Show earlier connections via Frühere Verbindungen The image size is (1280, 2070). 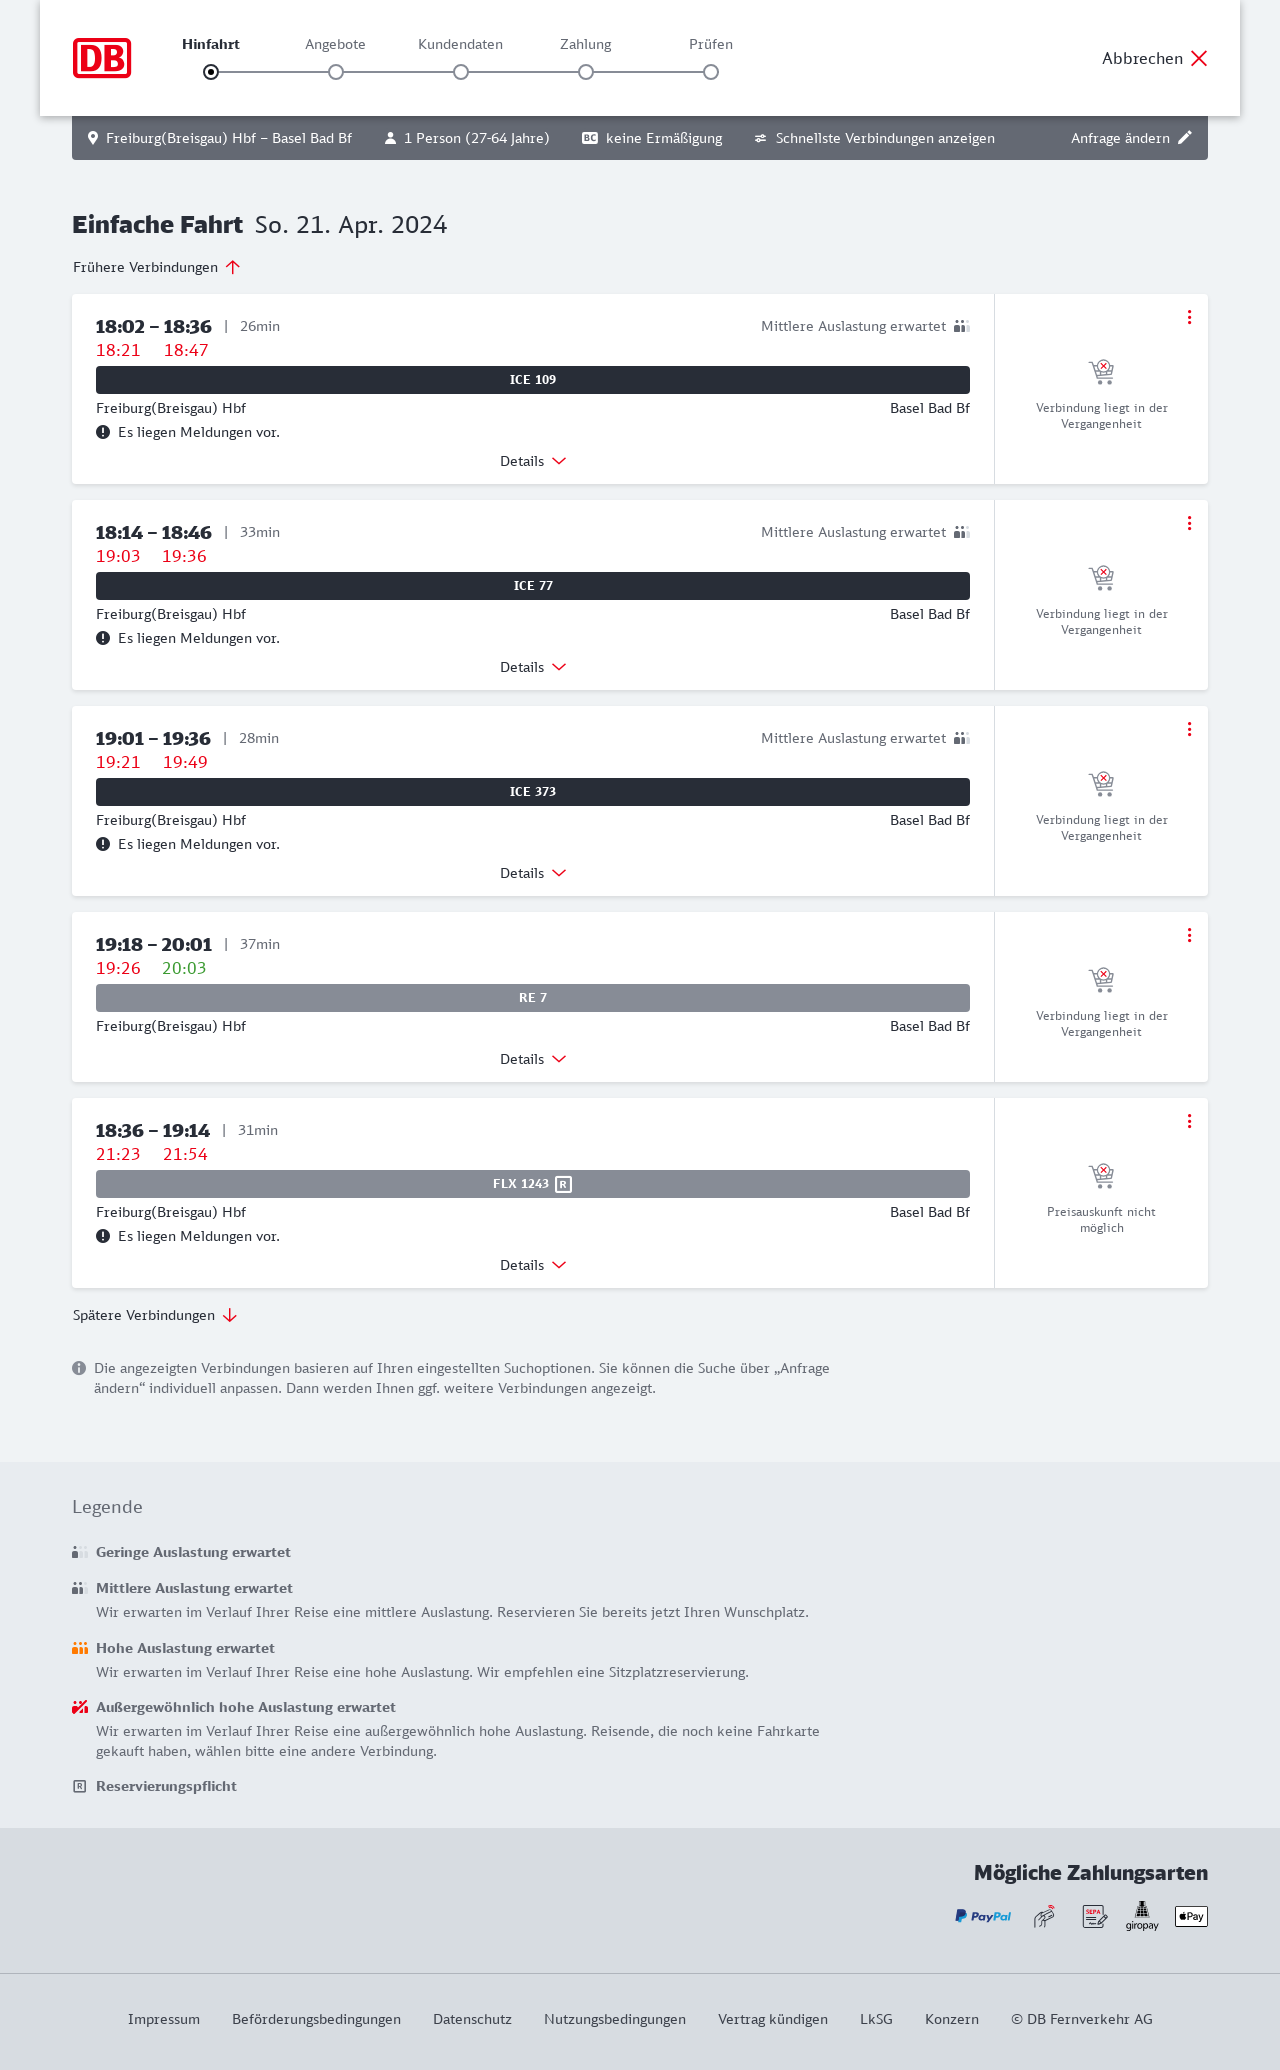pyautogui.click(x=157, y=267)
